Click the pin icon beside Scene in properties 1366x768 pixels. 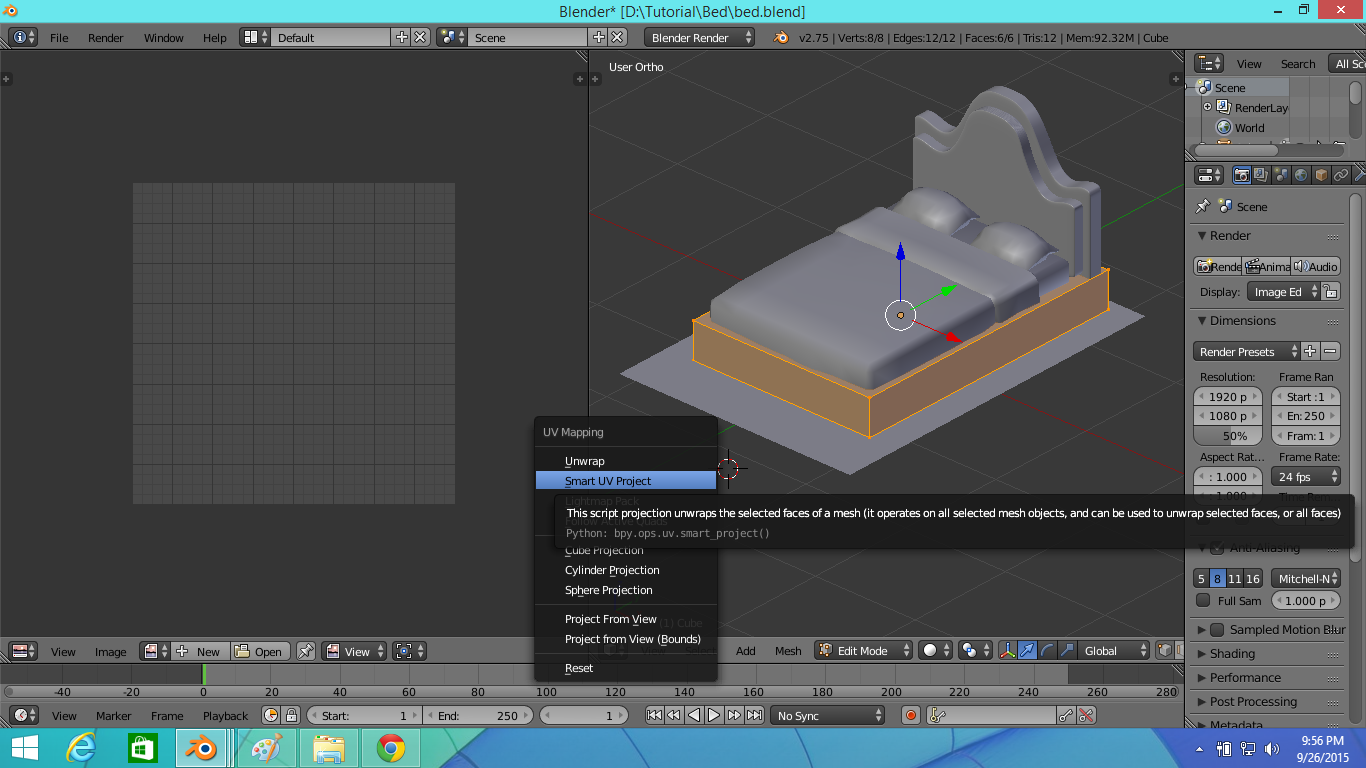click(x=1203, y=207)
